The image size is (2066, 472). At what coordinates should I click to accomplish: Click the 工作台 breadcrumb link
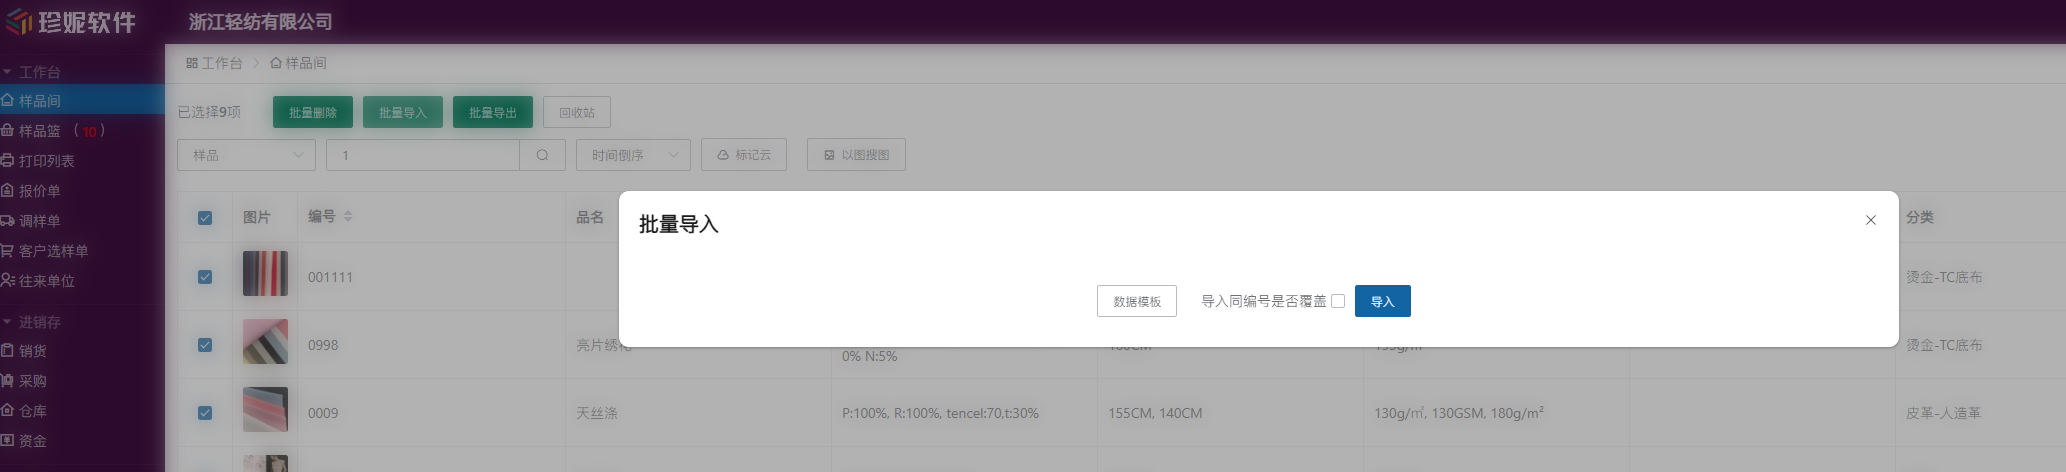click(x=214, y=63)
